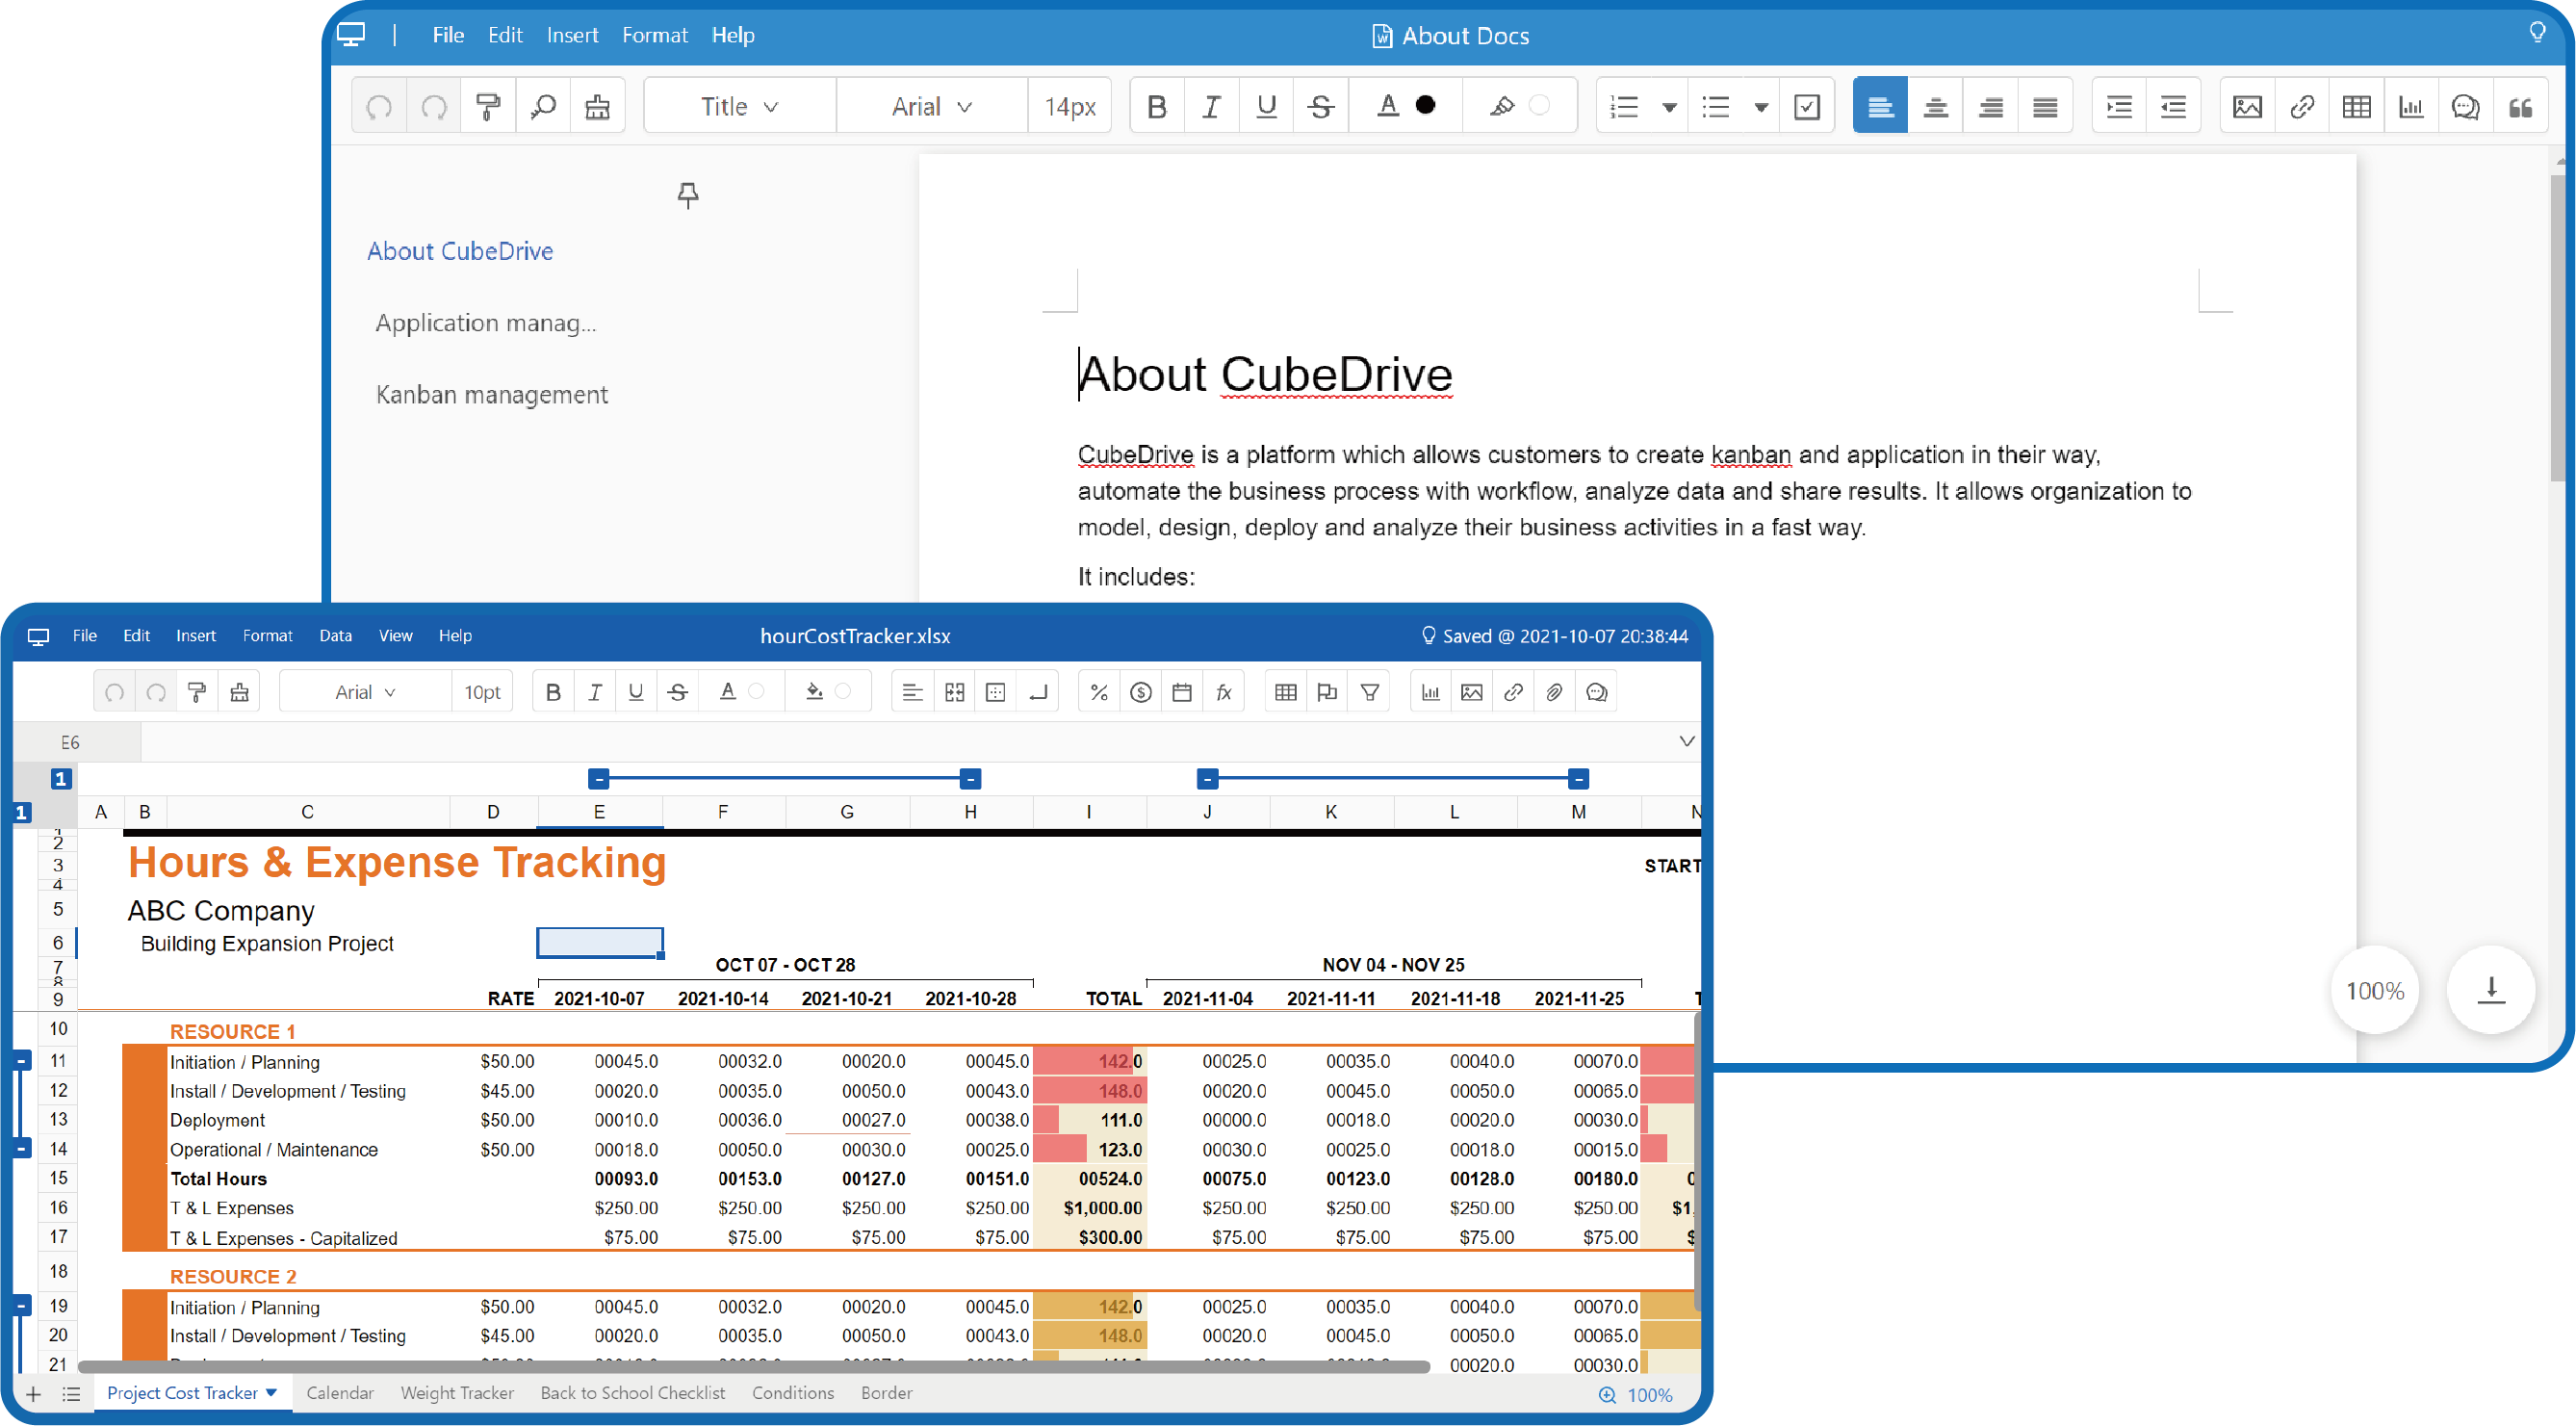Increase indent in the Docs toolbar
This screenshot has height=1426, width=2576.
tap(2119, 106)
